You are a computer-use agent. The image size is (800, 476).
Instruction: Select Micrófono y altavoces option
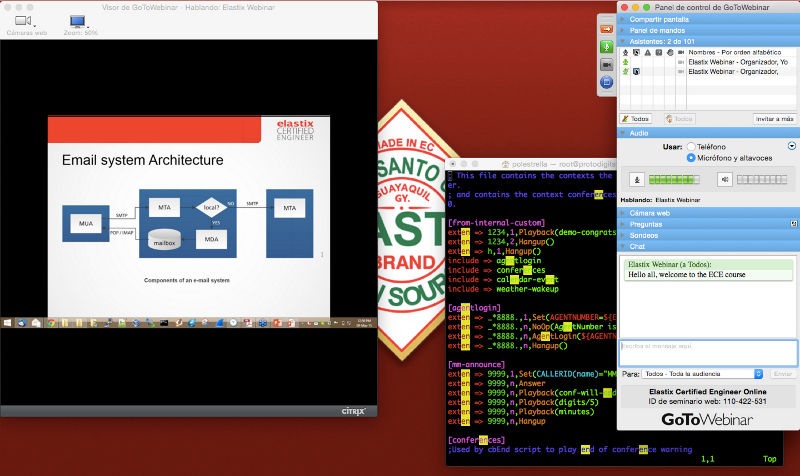point(691,158)
